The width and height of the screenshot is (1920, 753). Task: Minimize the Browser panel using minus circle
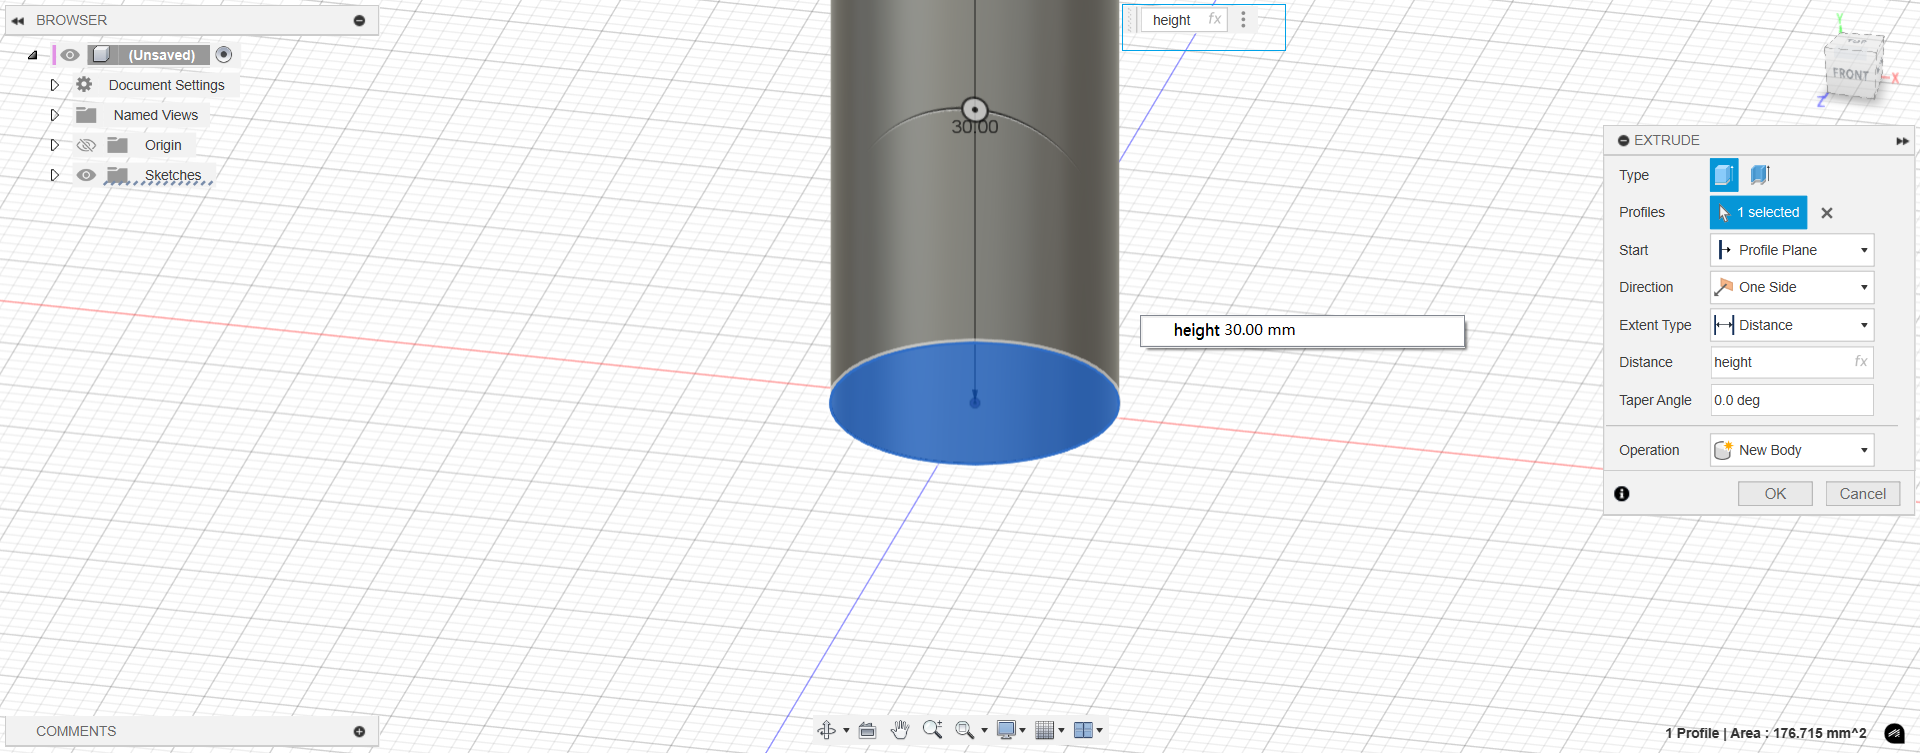(359, 20)
